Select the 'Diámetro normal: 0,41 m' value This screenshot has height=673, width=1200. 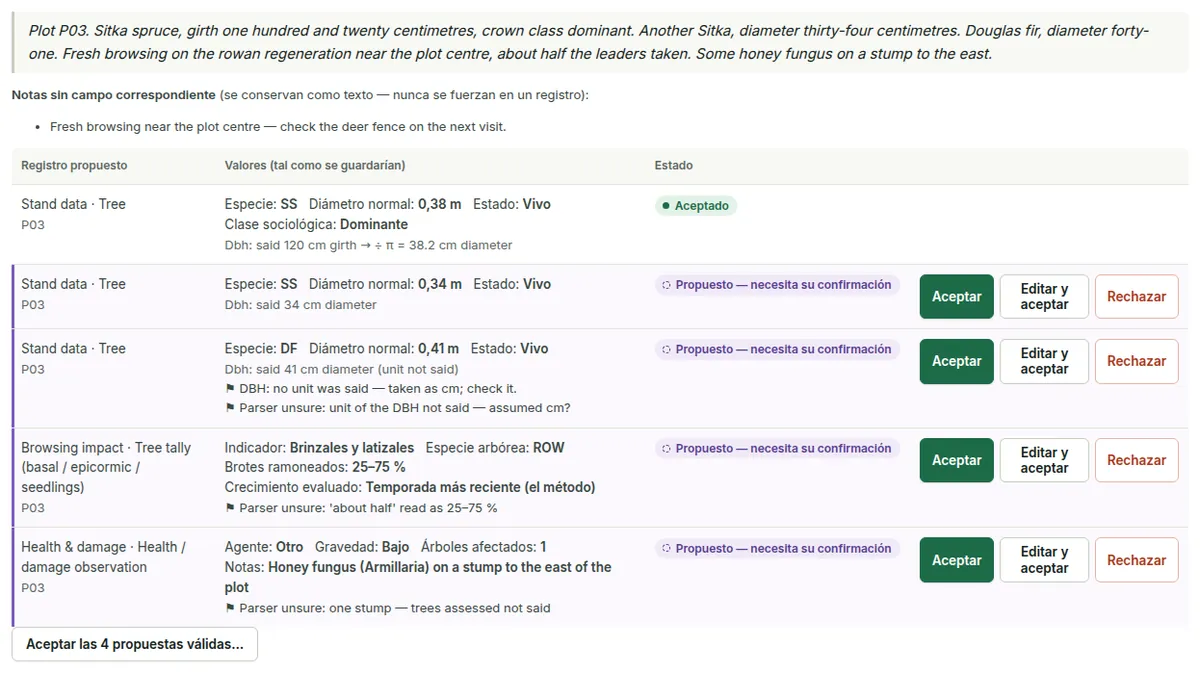[x=384, y=349]
